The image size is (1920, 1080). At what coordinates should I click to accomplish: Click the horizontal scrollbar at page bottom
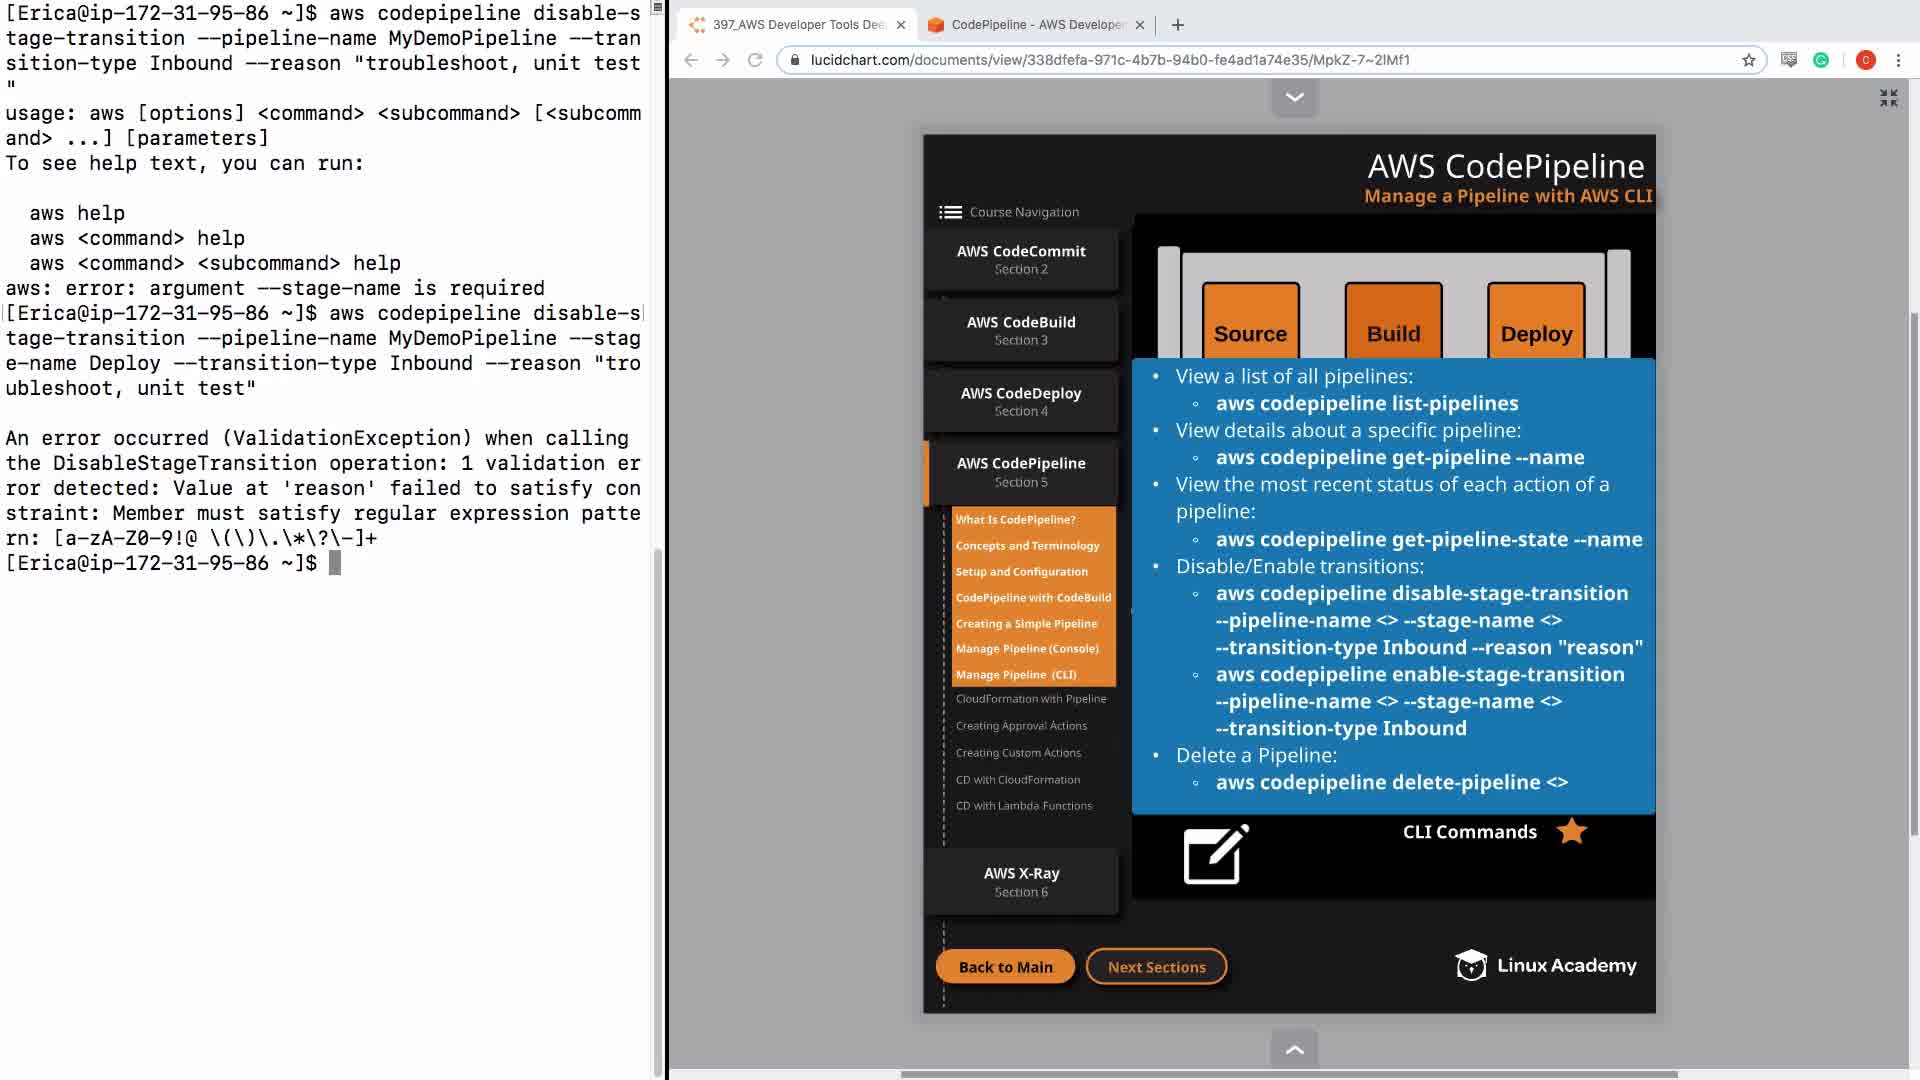pyautogui.click(x=1288, y=1074)
